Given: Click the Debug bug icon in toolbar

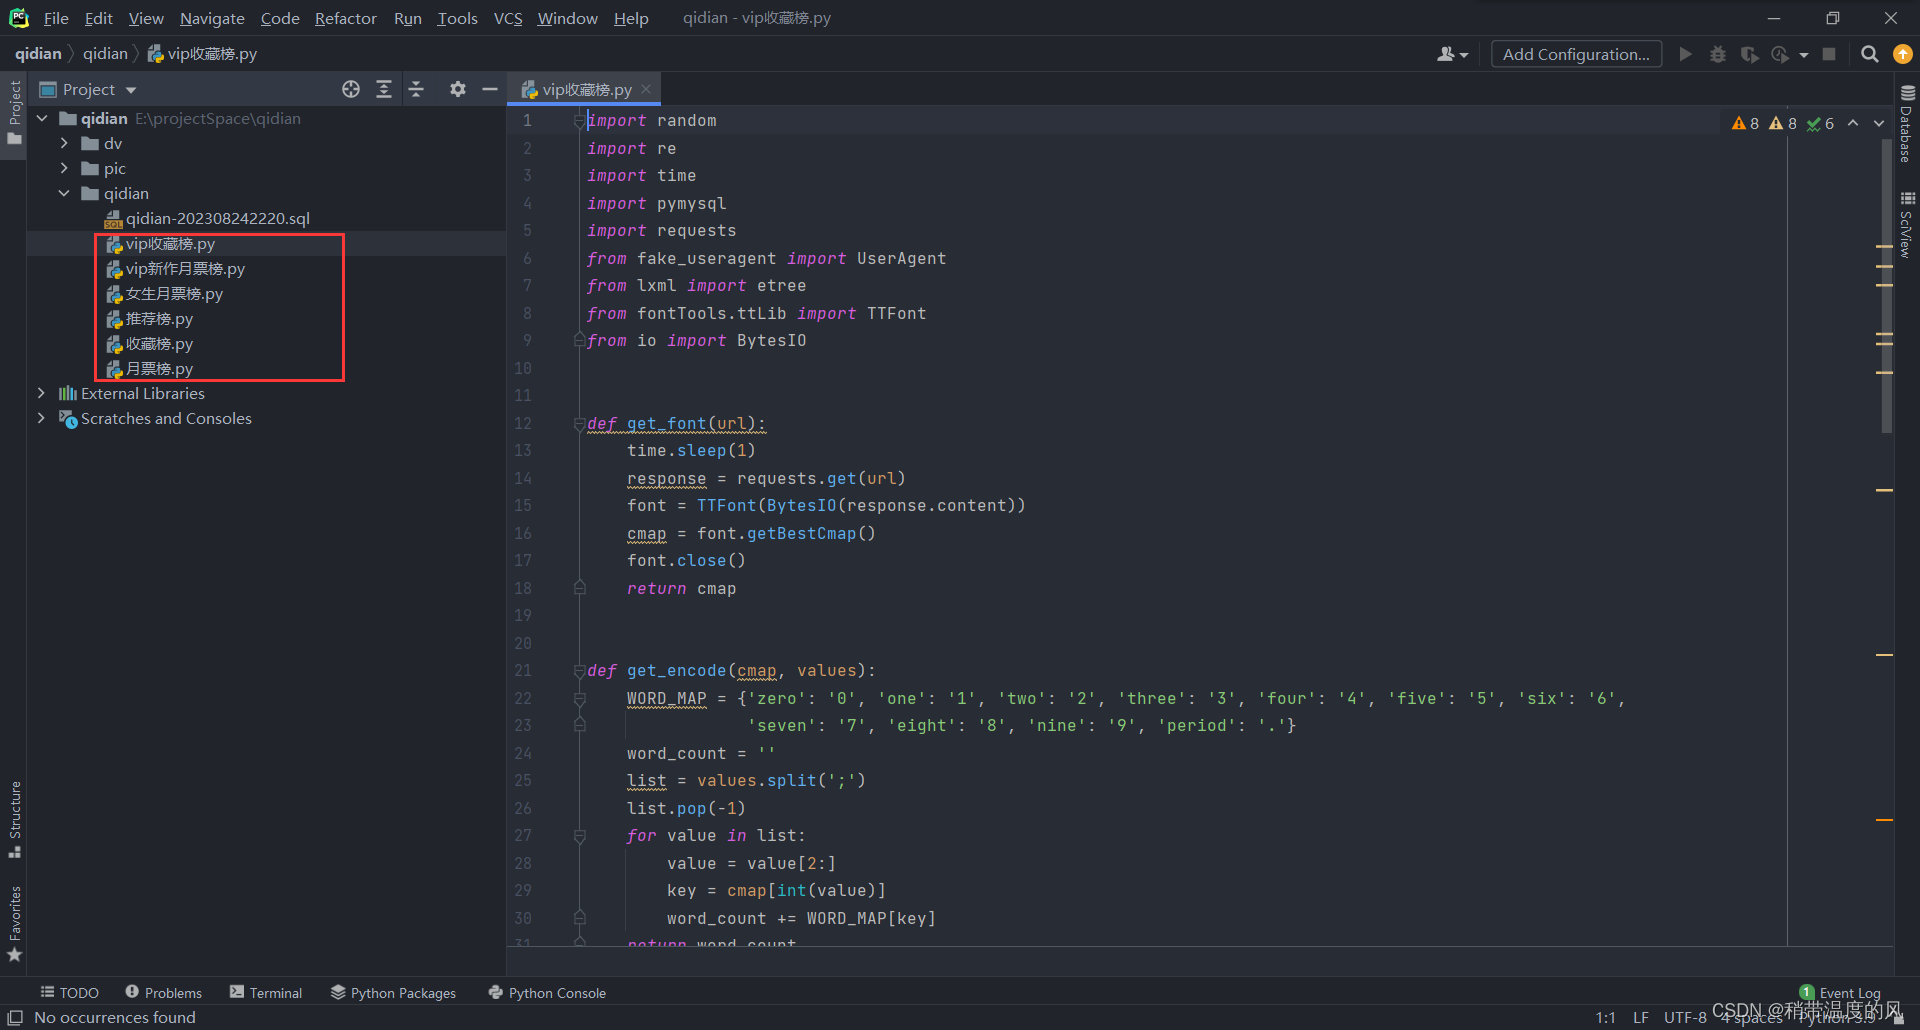Looking at the screenshot, I should point(1718,54).
